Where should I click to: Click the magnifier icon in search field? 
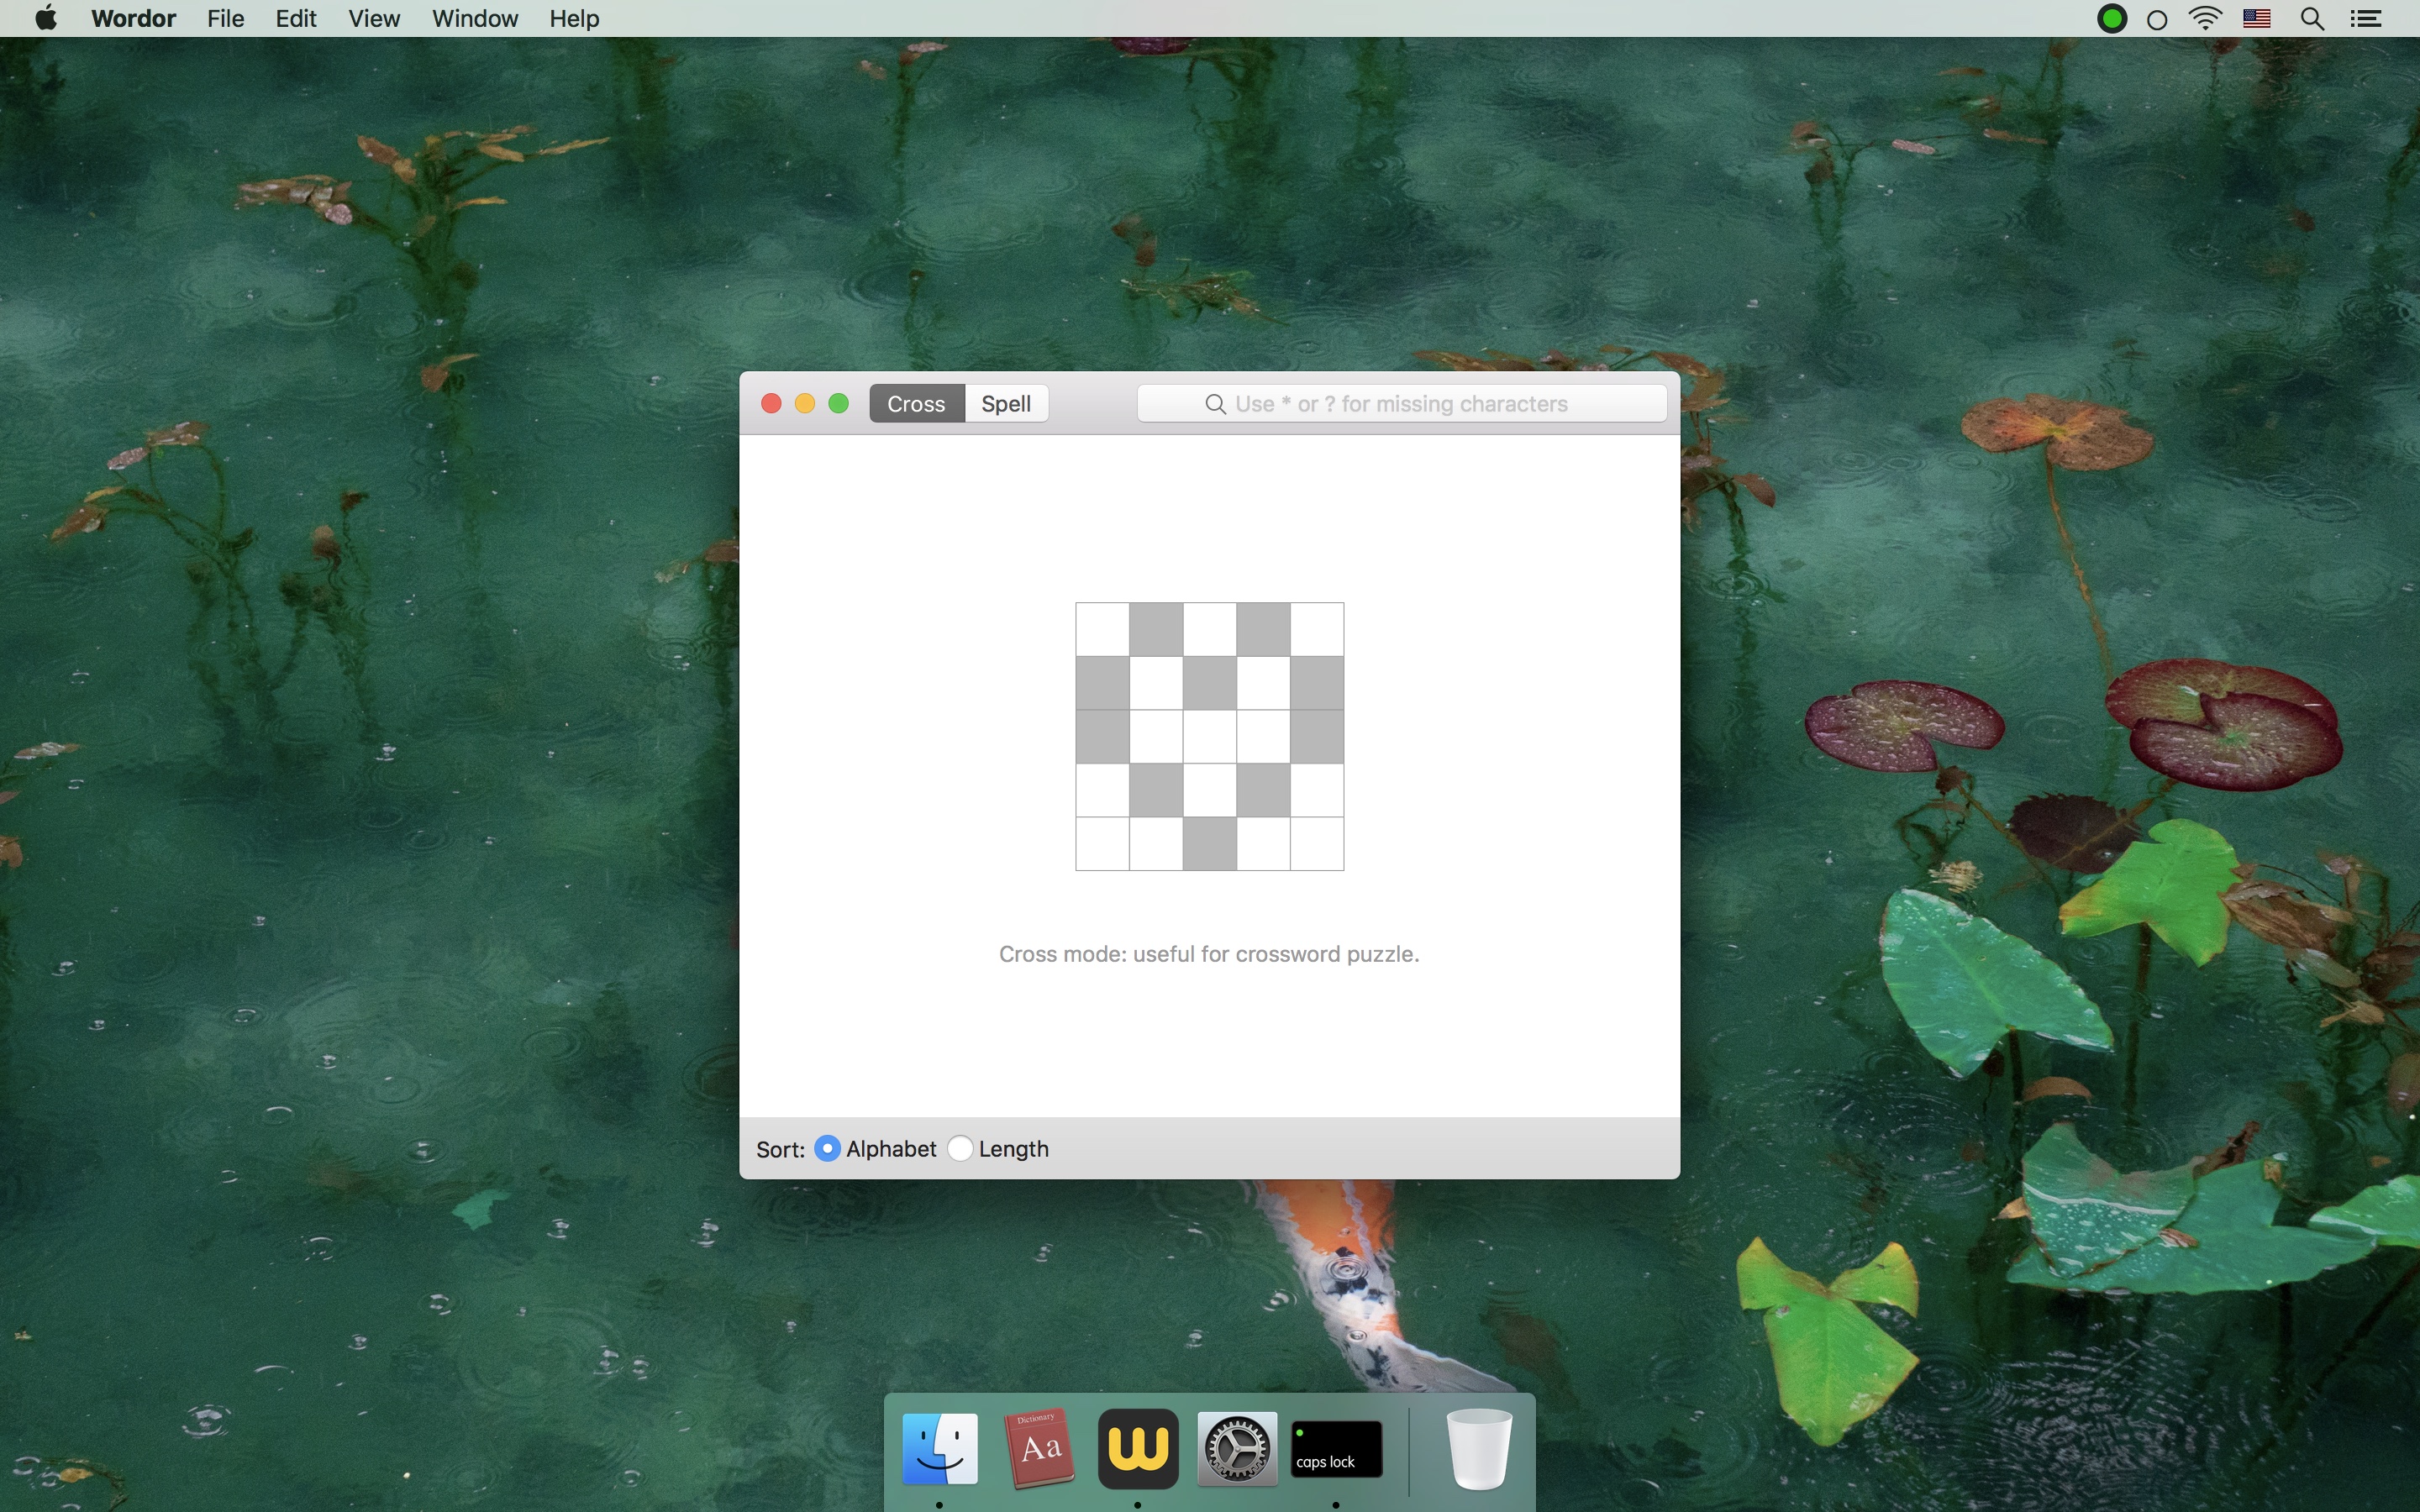[1215, 404]
